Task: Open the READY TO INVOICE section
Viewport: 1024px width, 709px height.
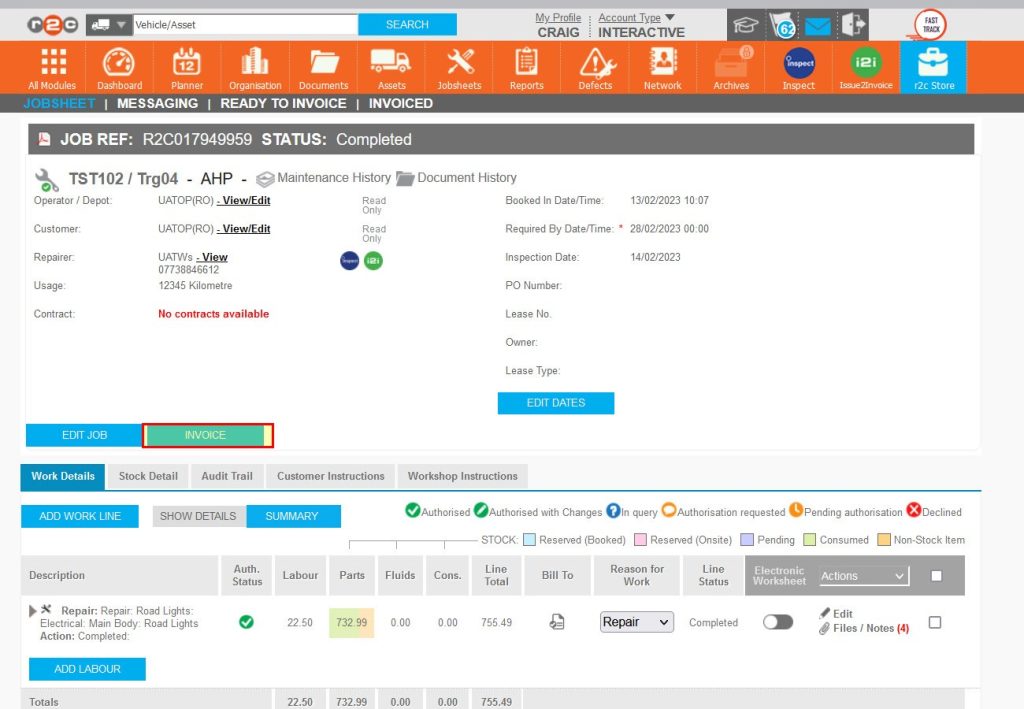Action: pyautogui.click(x=283, y=103)
